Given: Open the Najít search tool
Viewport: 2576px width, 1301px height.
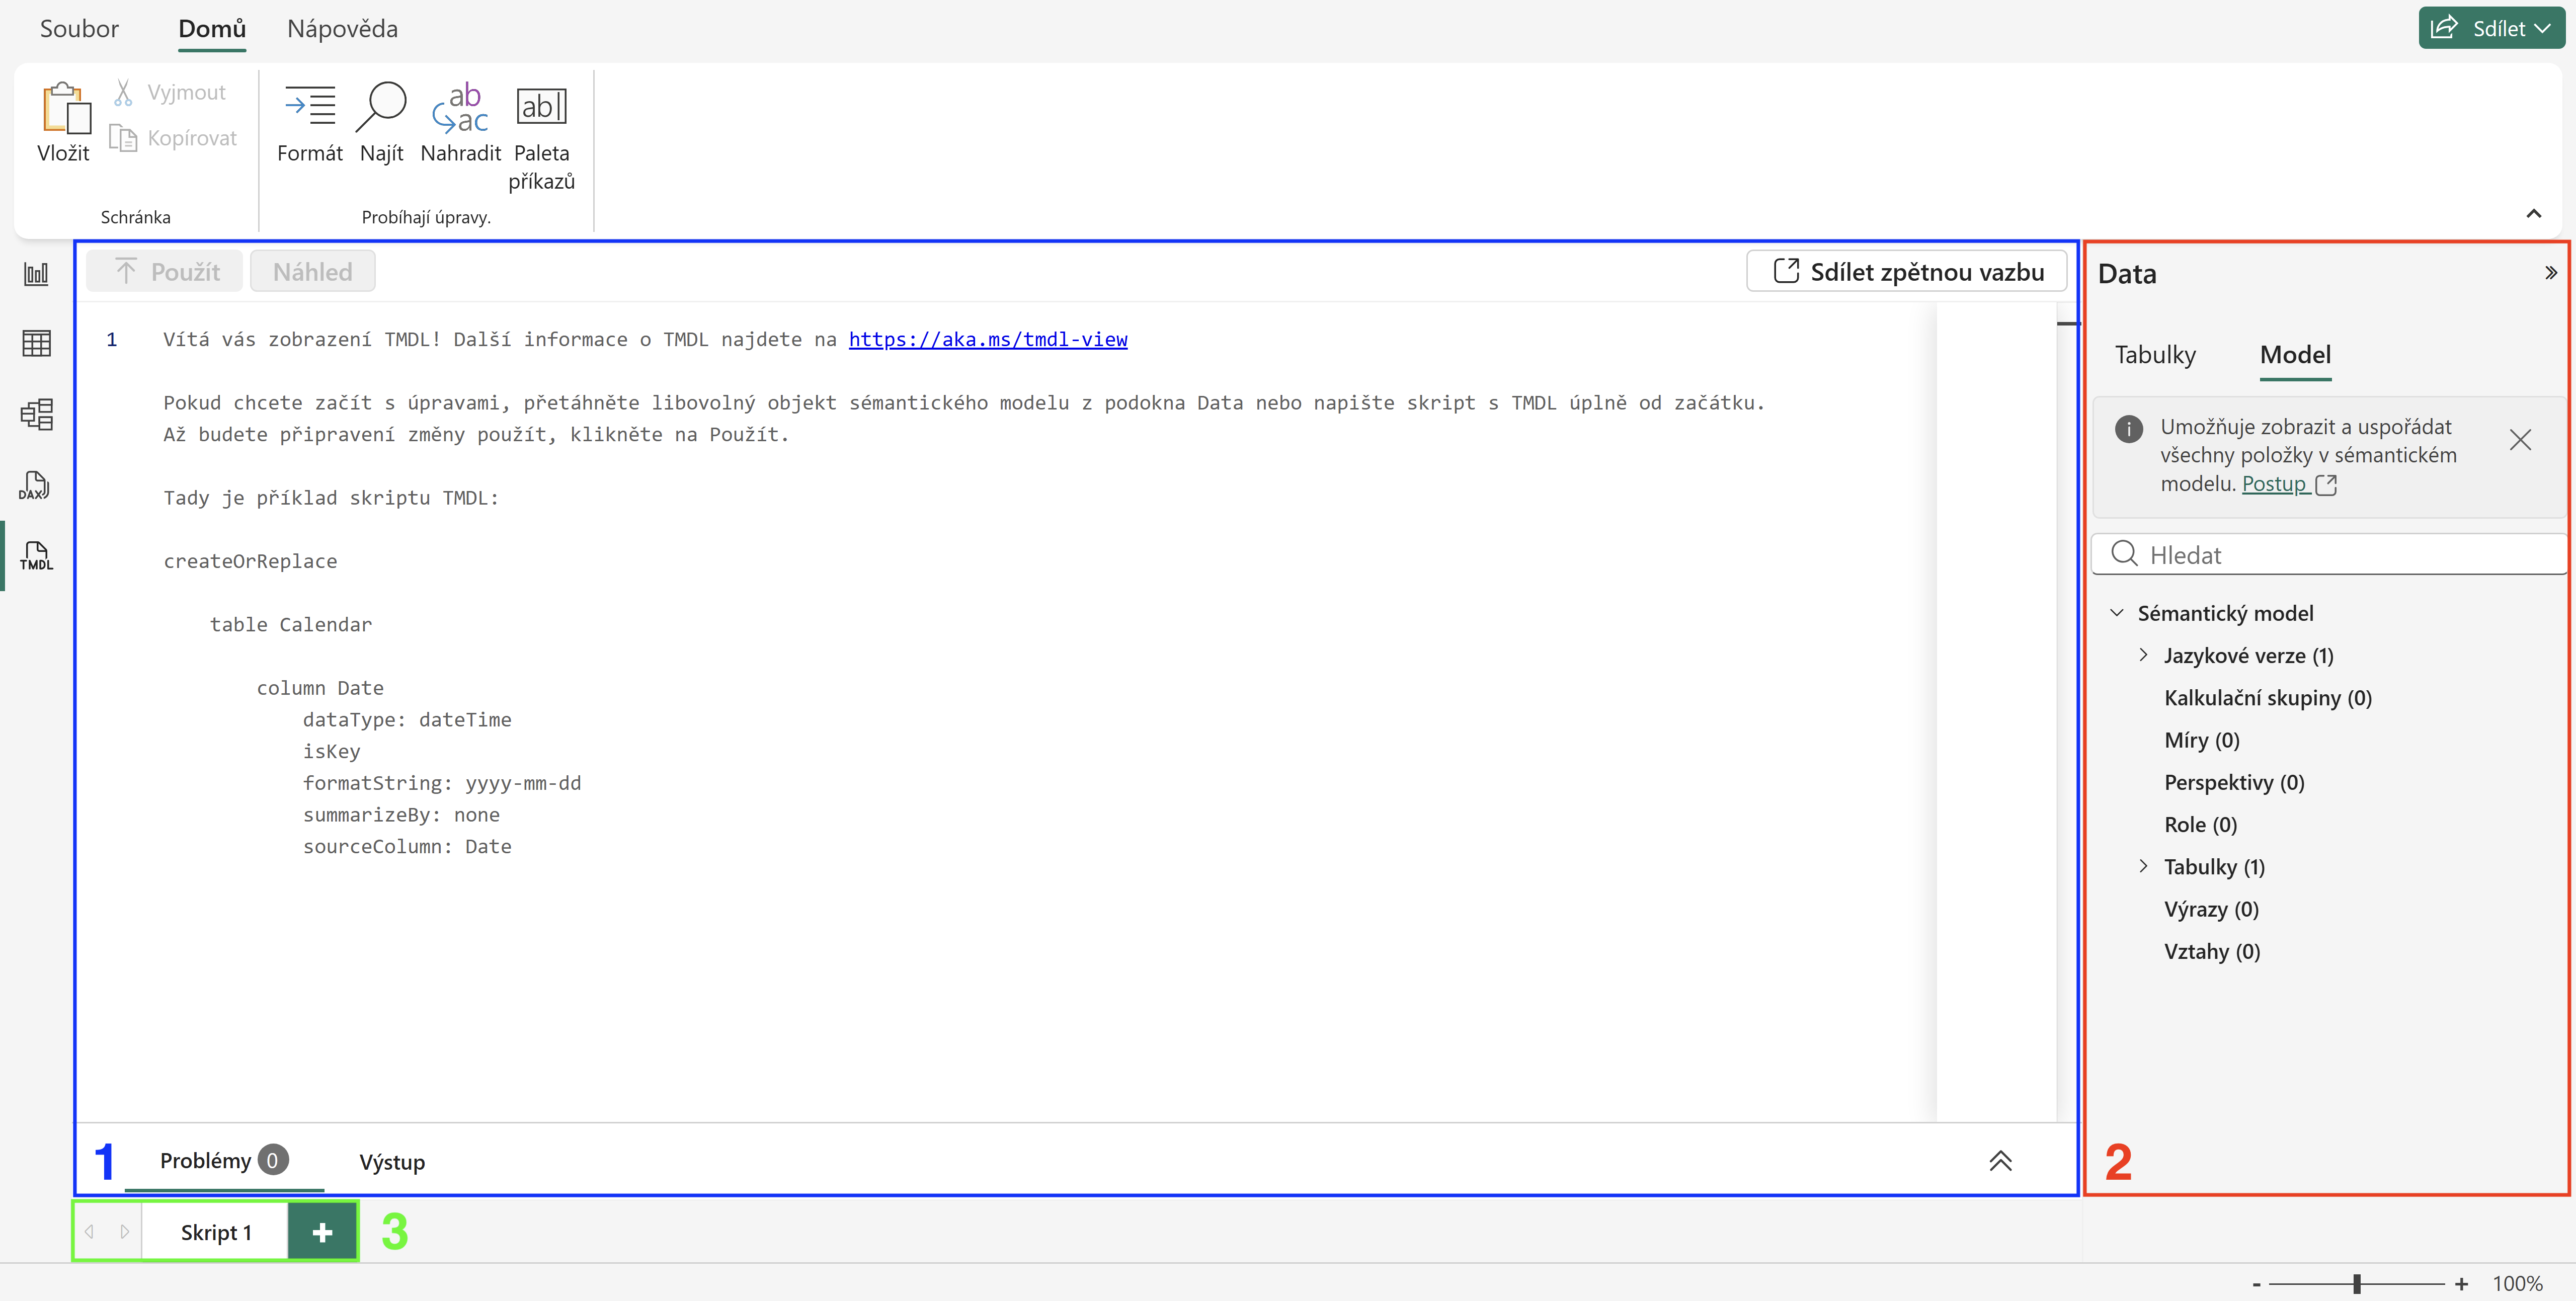Looking at the screenshot, I should click(x=382, y=122).
